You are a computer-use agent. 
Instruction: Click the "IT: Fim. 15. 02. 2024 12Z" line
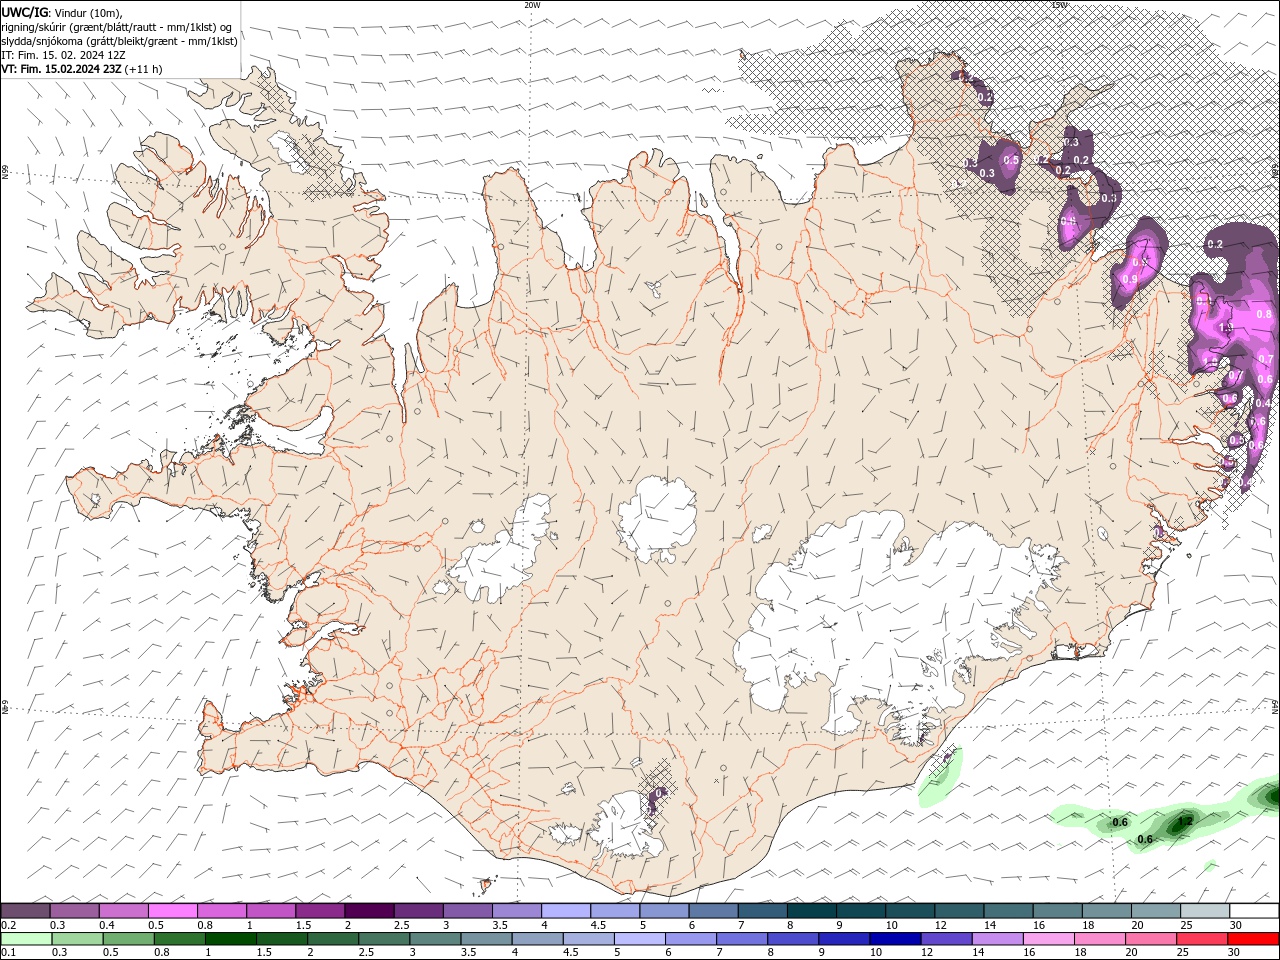tap(63, 55)
